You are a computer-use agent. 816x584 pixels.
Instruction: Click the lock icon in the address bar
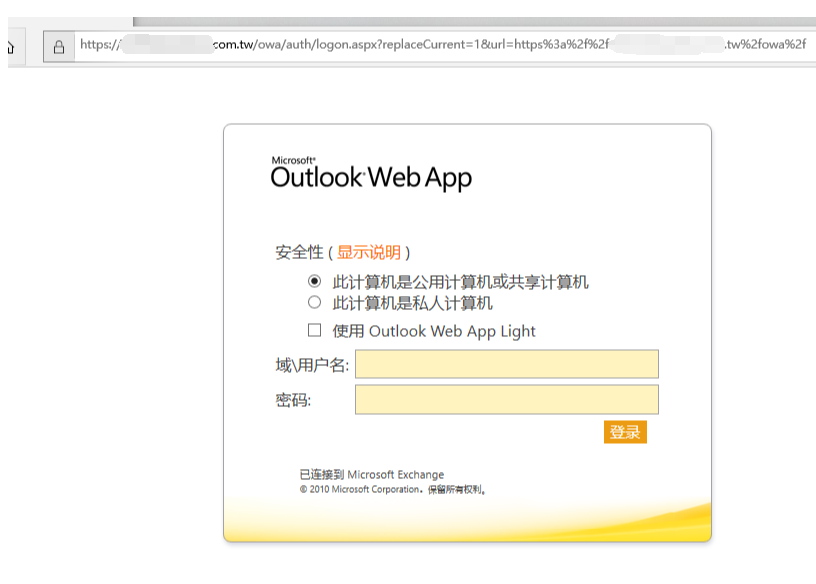click(x=59, y=47)
